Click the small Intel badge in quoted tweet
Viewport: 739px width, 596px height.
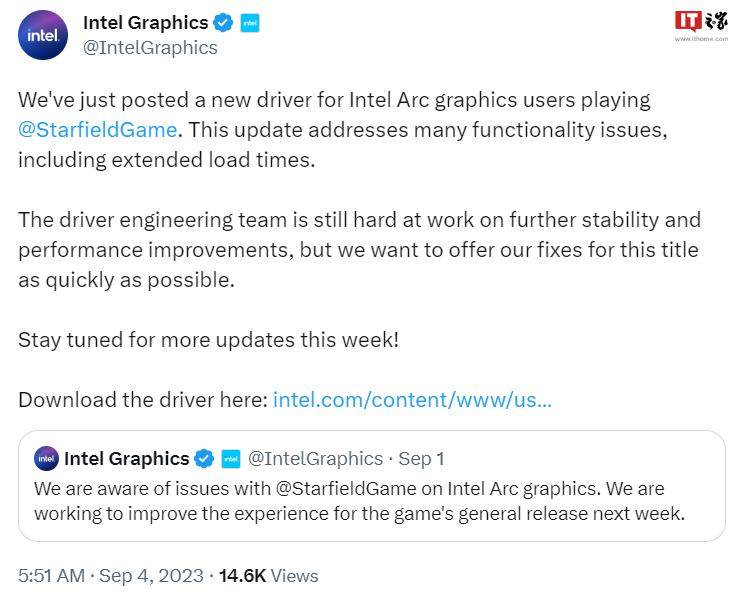click(230, 459)
